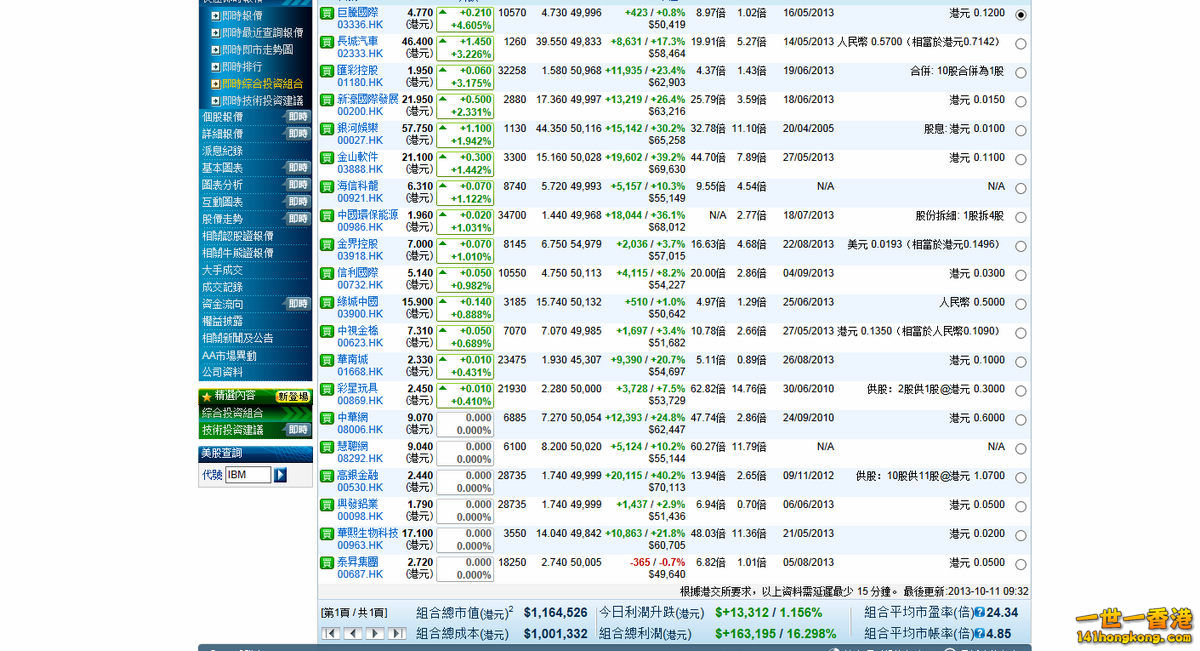Click the green buy icon beside 匯彩控股
Viewport: 1200px width, 651px height.
(327, 71)
